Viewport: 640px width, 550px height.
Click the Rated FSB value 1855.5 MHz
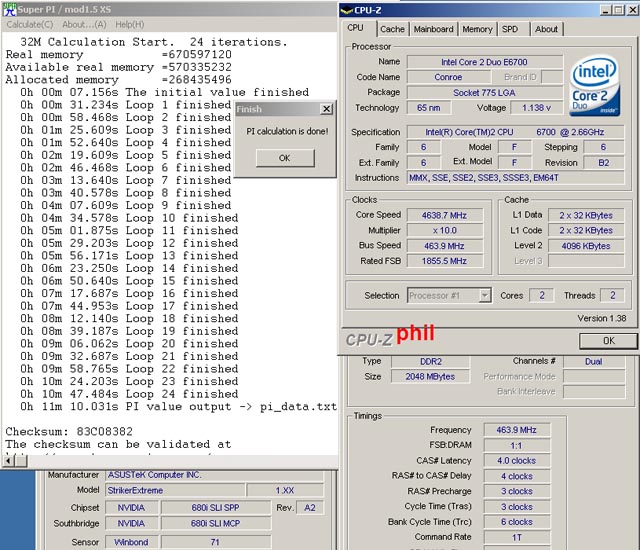(x=444, y=261)
